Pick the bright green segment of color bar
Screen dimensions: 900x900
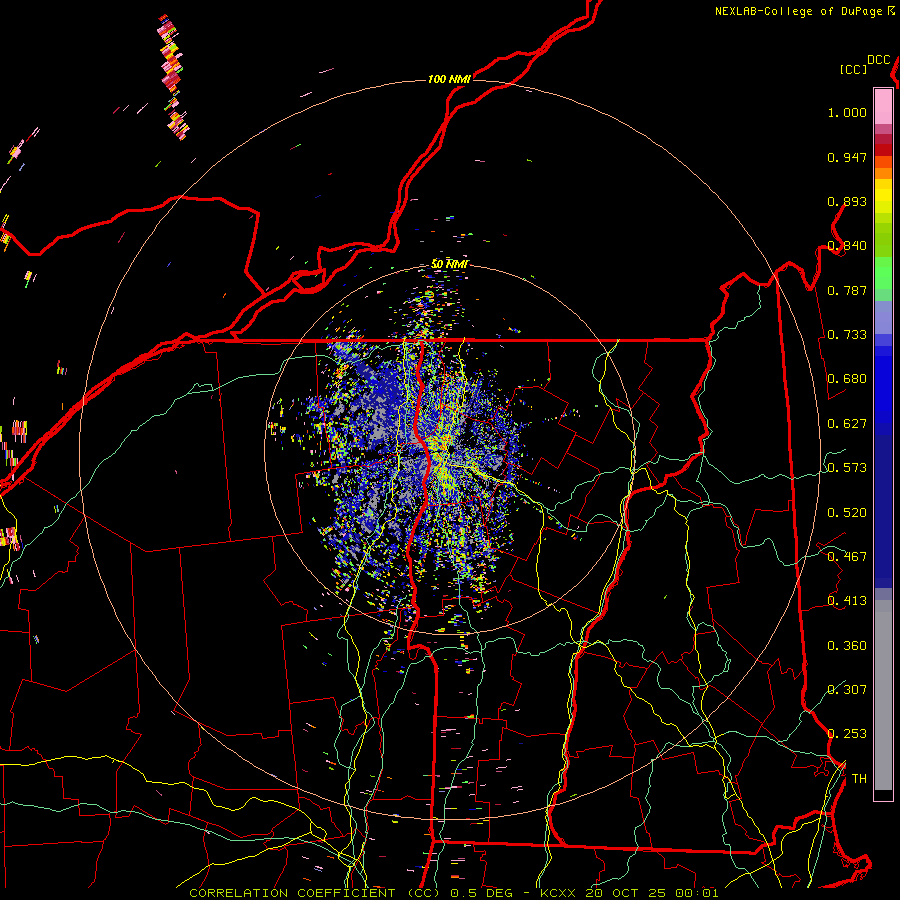pos(883,273)
